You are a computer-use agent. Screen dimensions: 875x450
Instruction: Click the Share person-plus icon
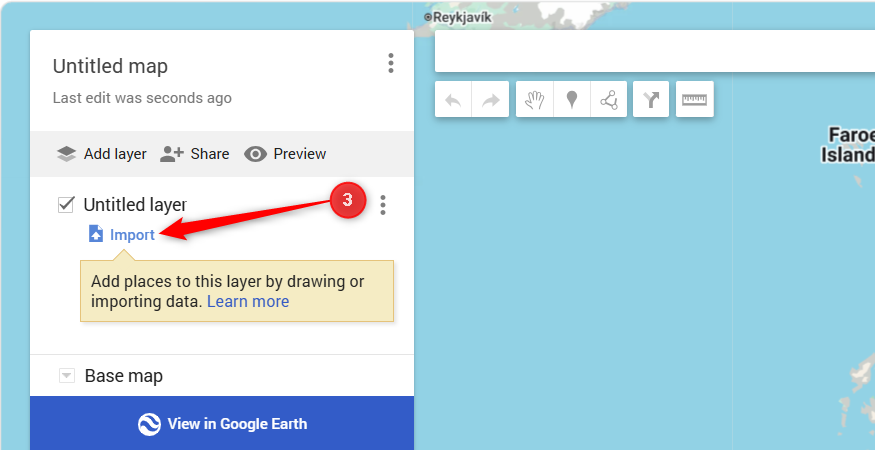tap(171, 154)
